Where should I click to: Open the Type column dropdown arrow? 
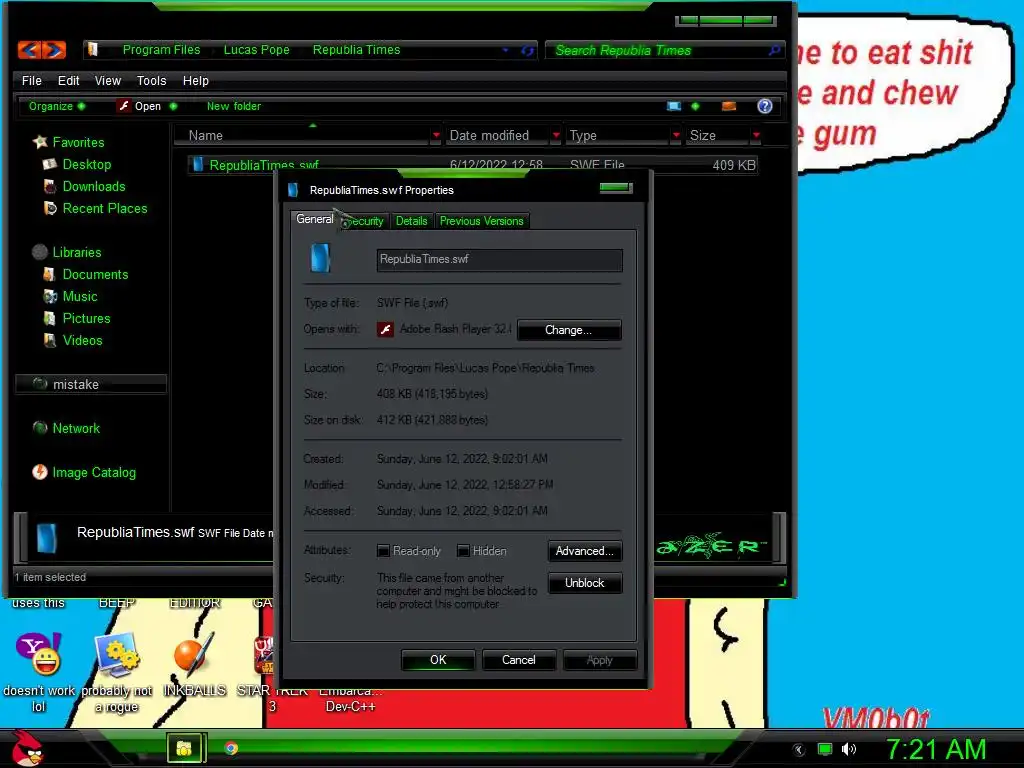pos(676,135)
